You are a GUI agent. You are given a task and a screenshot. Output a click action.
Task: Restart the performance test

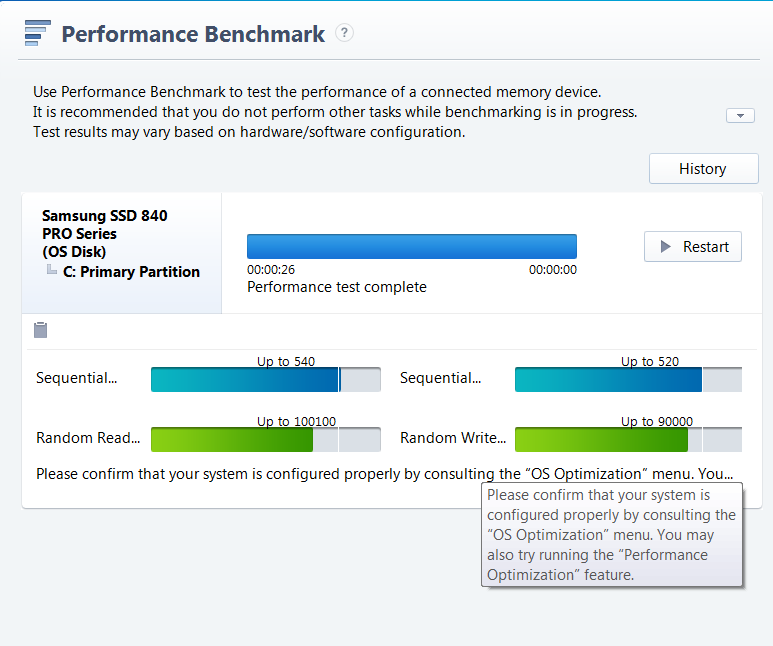pyautogui.click(x=693, y=247)
